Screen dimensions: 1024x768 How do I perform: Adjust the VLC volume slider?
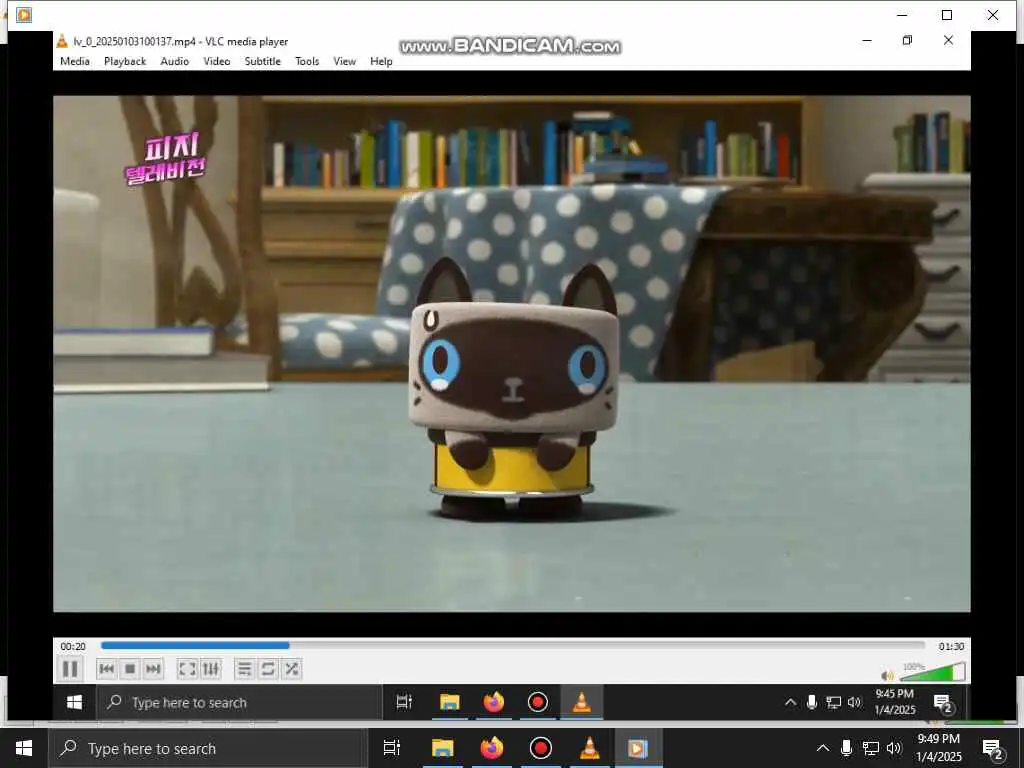coord(933,672)
